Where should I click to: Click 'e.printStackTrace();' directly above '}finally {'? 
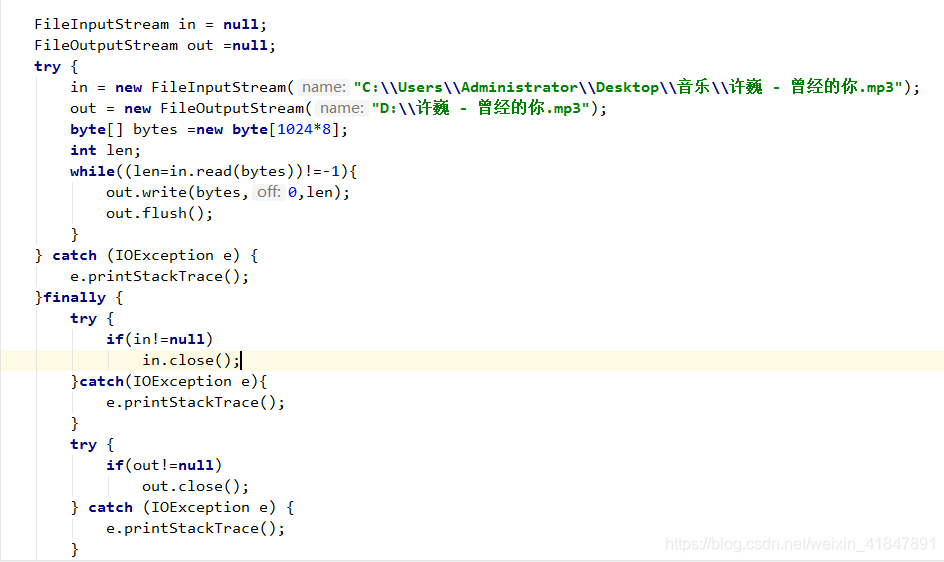click(x=160, y=277)
